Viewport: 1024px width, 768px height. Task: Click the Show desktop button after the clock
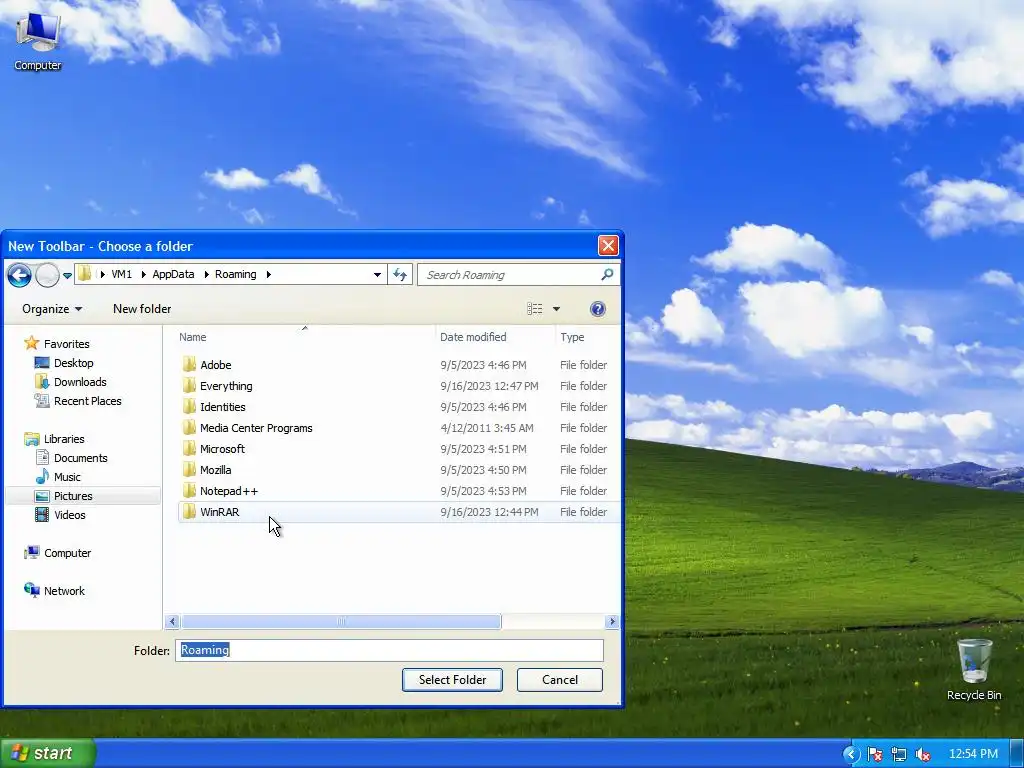click(x=1017, y=754)
